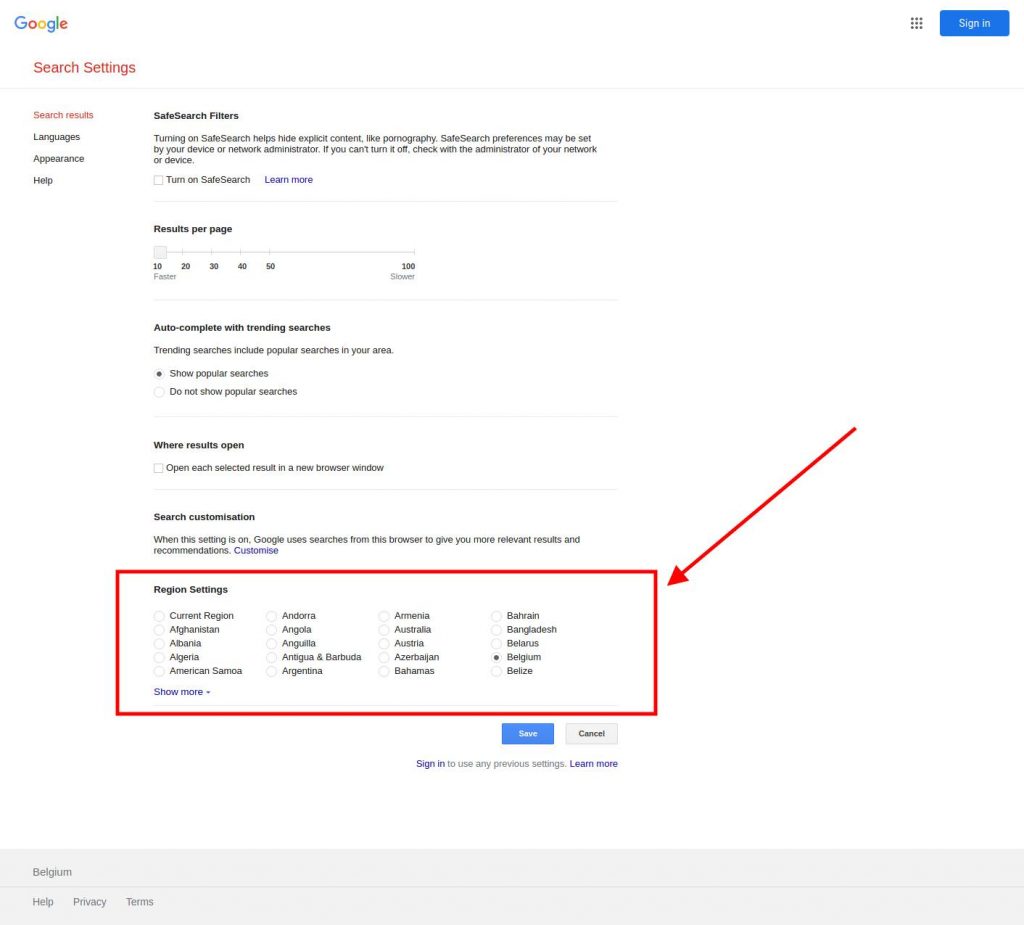Select Algeria as region
Screen dimensions: 1024x925
point(159,657)
